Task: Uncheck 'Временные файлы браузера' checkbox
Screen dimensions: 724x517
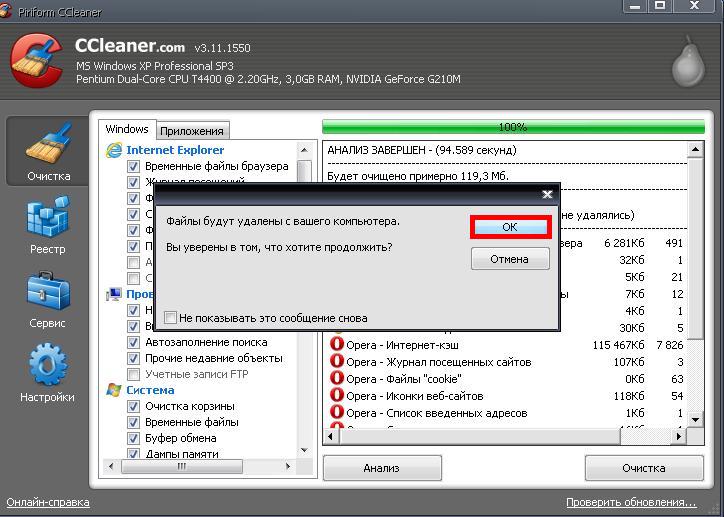Action: [x=133, y=166]
